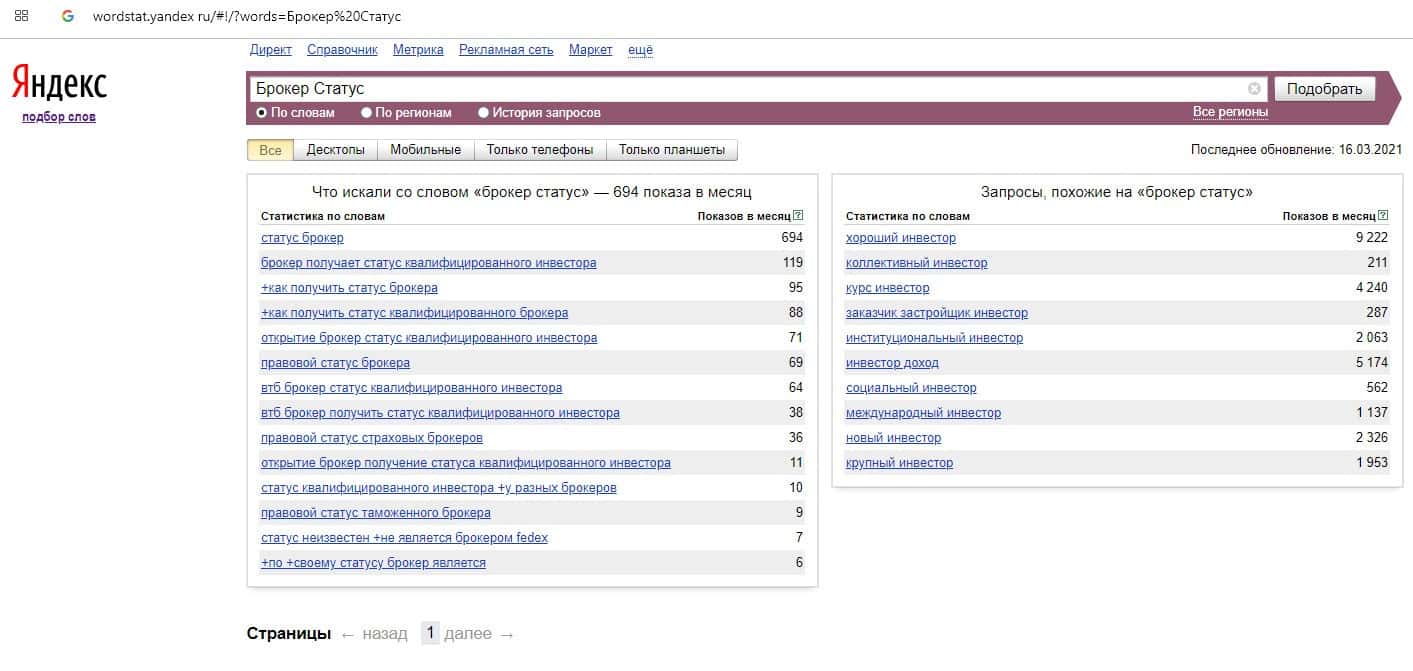The width and height of the screenshot is (1413, 671).
Task: Switch to the «Мобильные» tab
Action: [425, 150]
